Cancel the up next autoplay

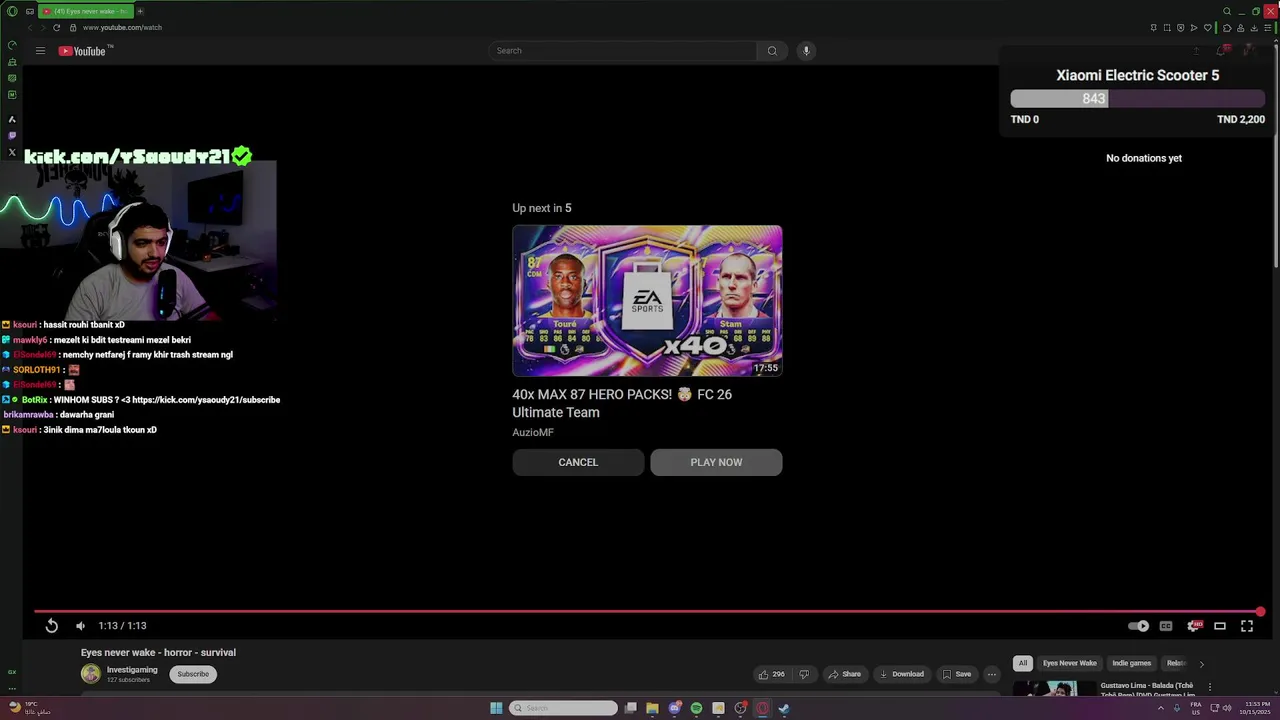578,462
